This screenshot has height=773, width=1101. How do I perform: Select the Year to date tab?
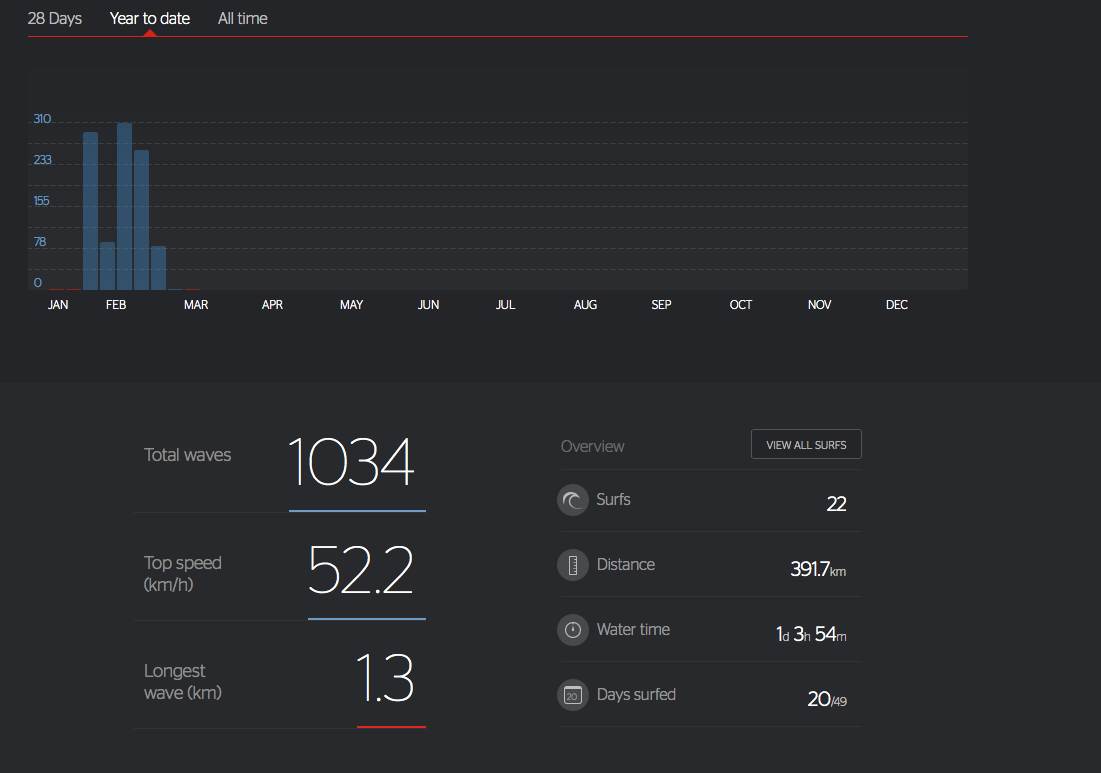click(x=150, y=18)
